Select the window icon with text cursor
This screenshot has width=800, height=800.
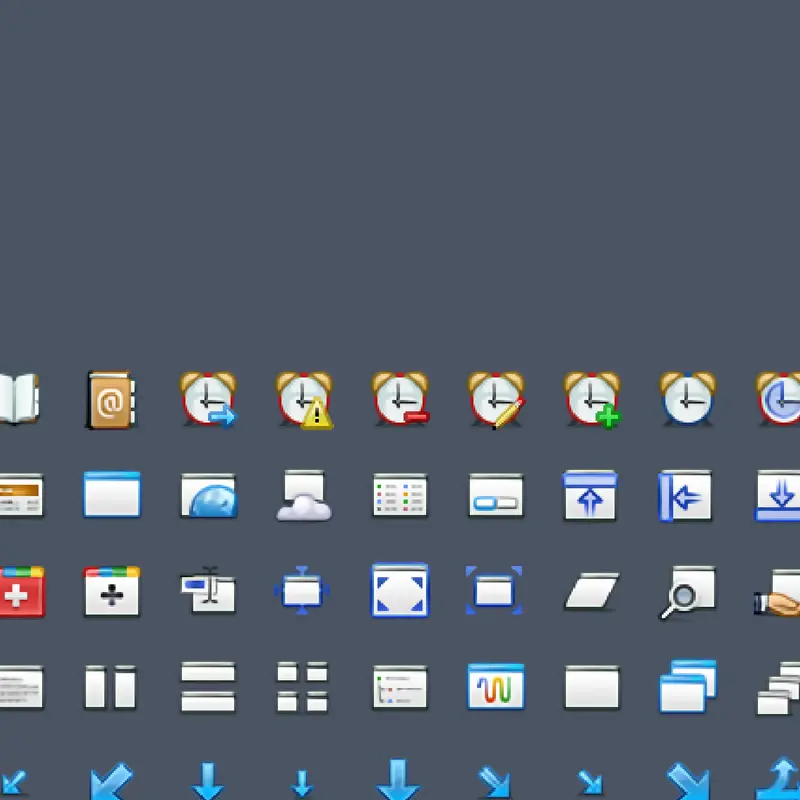click(x=208, y=589)
